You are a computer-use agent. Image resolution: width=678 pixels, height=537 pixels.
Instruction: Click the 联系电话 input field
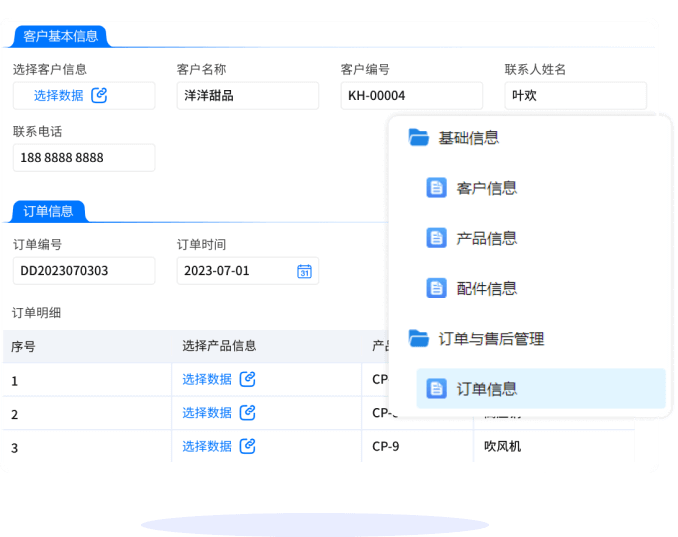(x=83, y=158)
